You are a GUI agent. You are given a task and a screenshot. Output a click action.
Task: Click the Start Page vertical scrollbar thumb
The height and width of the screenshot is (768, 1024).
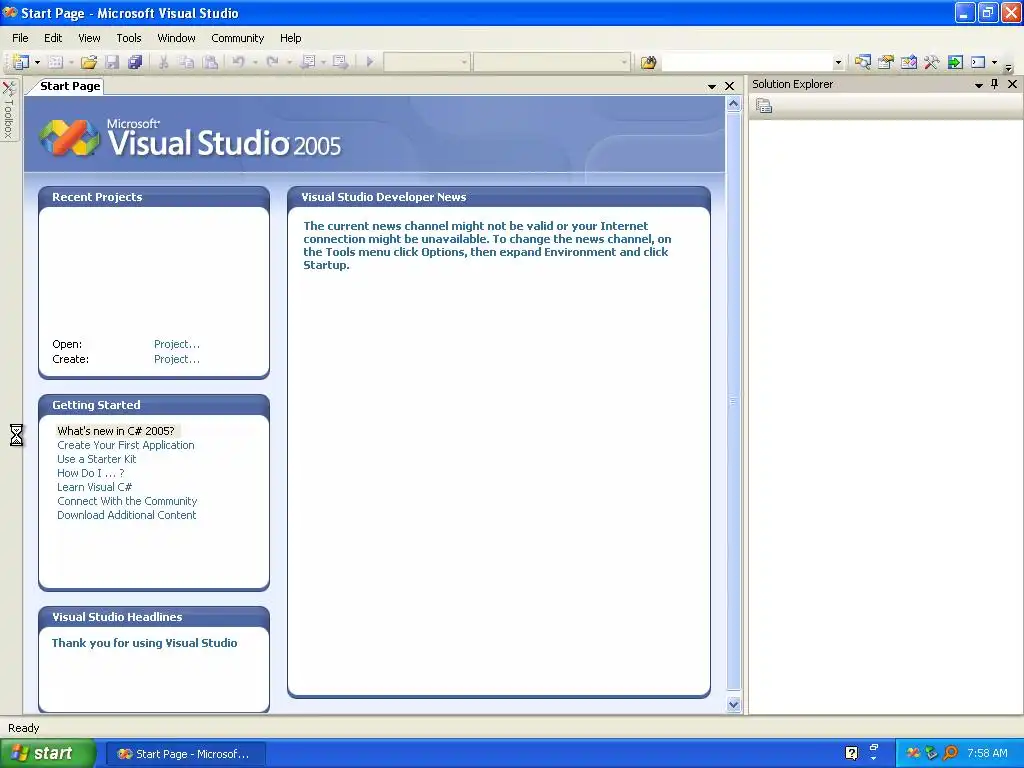(733, 401)
